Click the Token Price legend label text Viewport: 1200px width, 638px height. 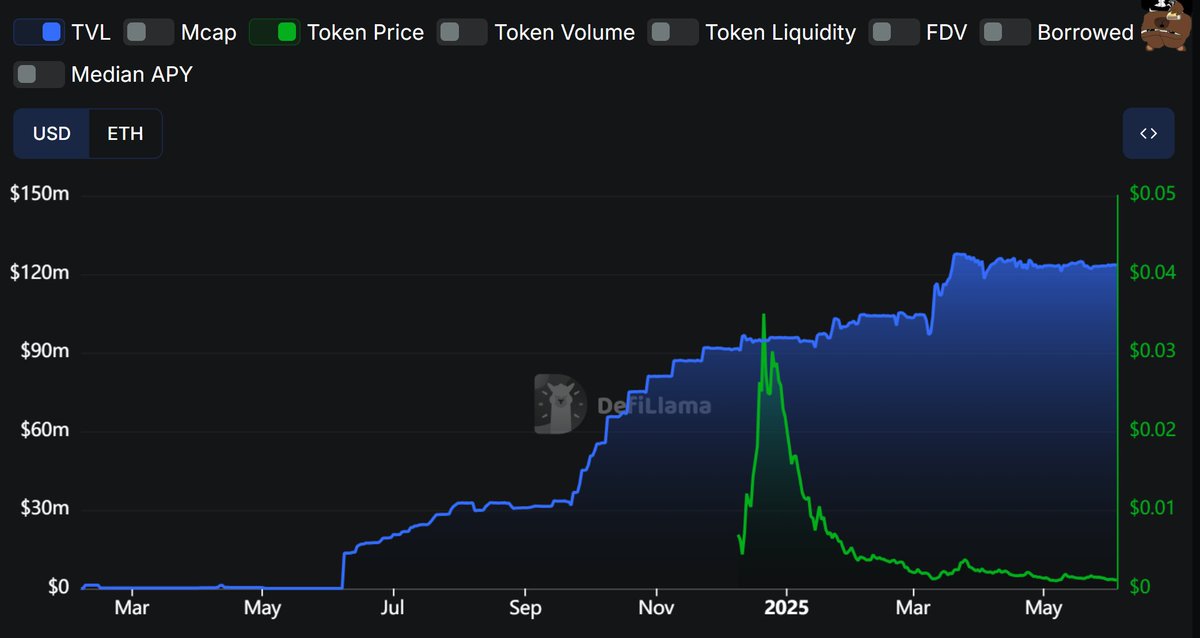(x=365, y=32)
